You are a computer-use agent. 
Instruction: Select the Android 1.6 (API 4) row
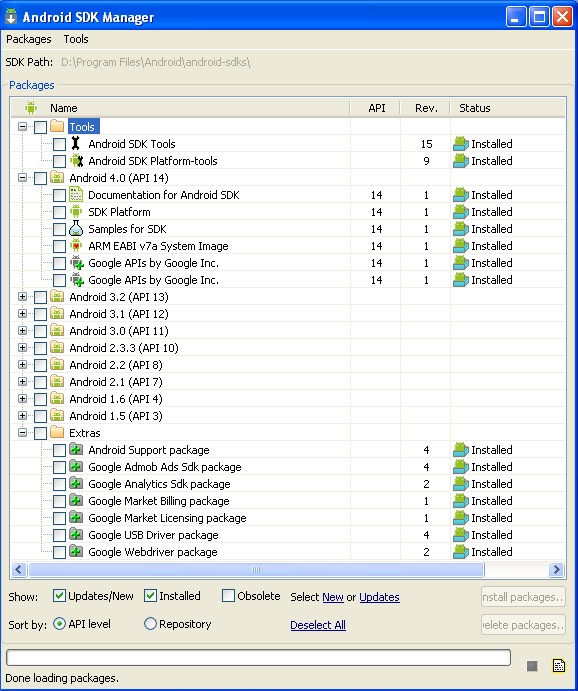coord(288,399)
